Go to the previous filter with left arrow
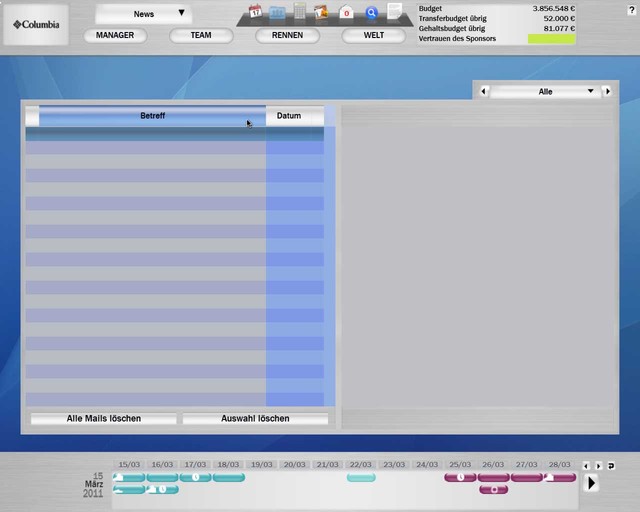The width and height of the screenshot is (640, 512). coord(484,91)
